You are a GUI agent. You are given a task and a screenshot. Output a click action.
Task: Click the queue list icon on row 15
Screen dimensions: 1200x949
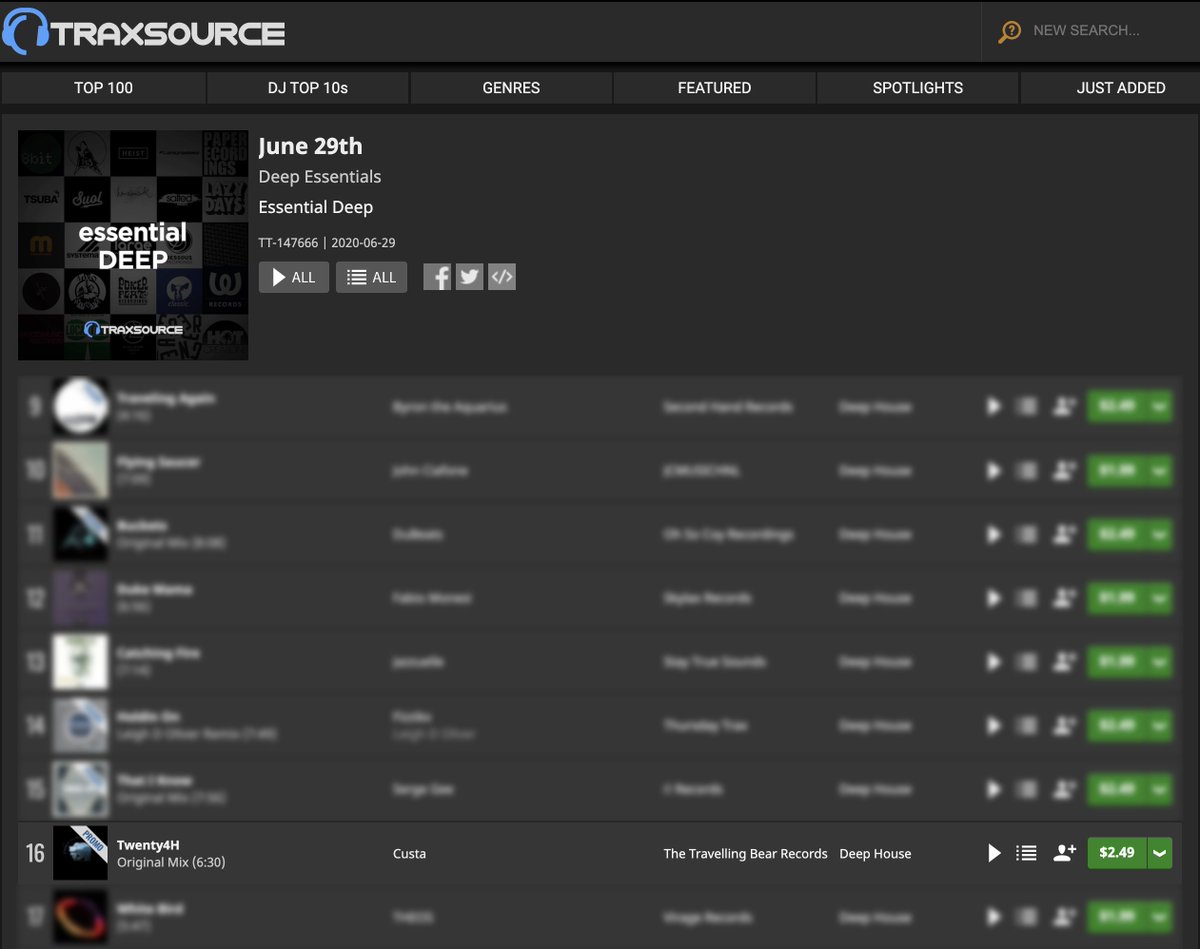click(x=1026, y=790)
